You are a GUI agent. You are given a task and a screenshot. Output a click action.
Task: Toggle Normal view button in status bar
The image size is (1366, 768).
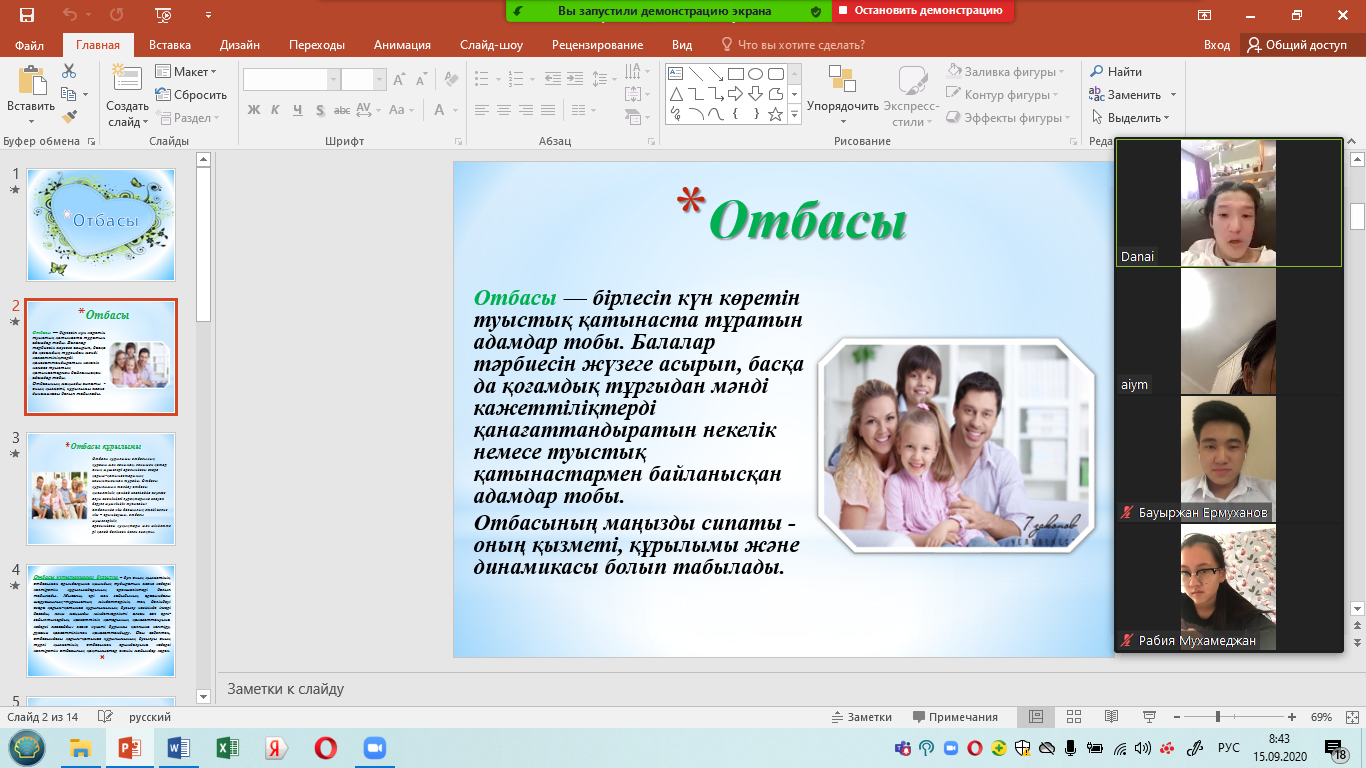(1036, 717)
